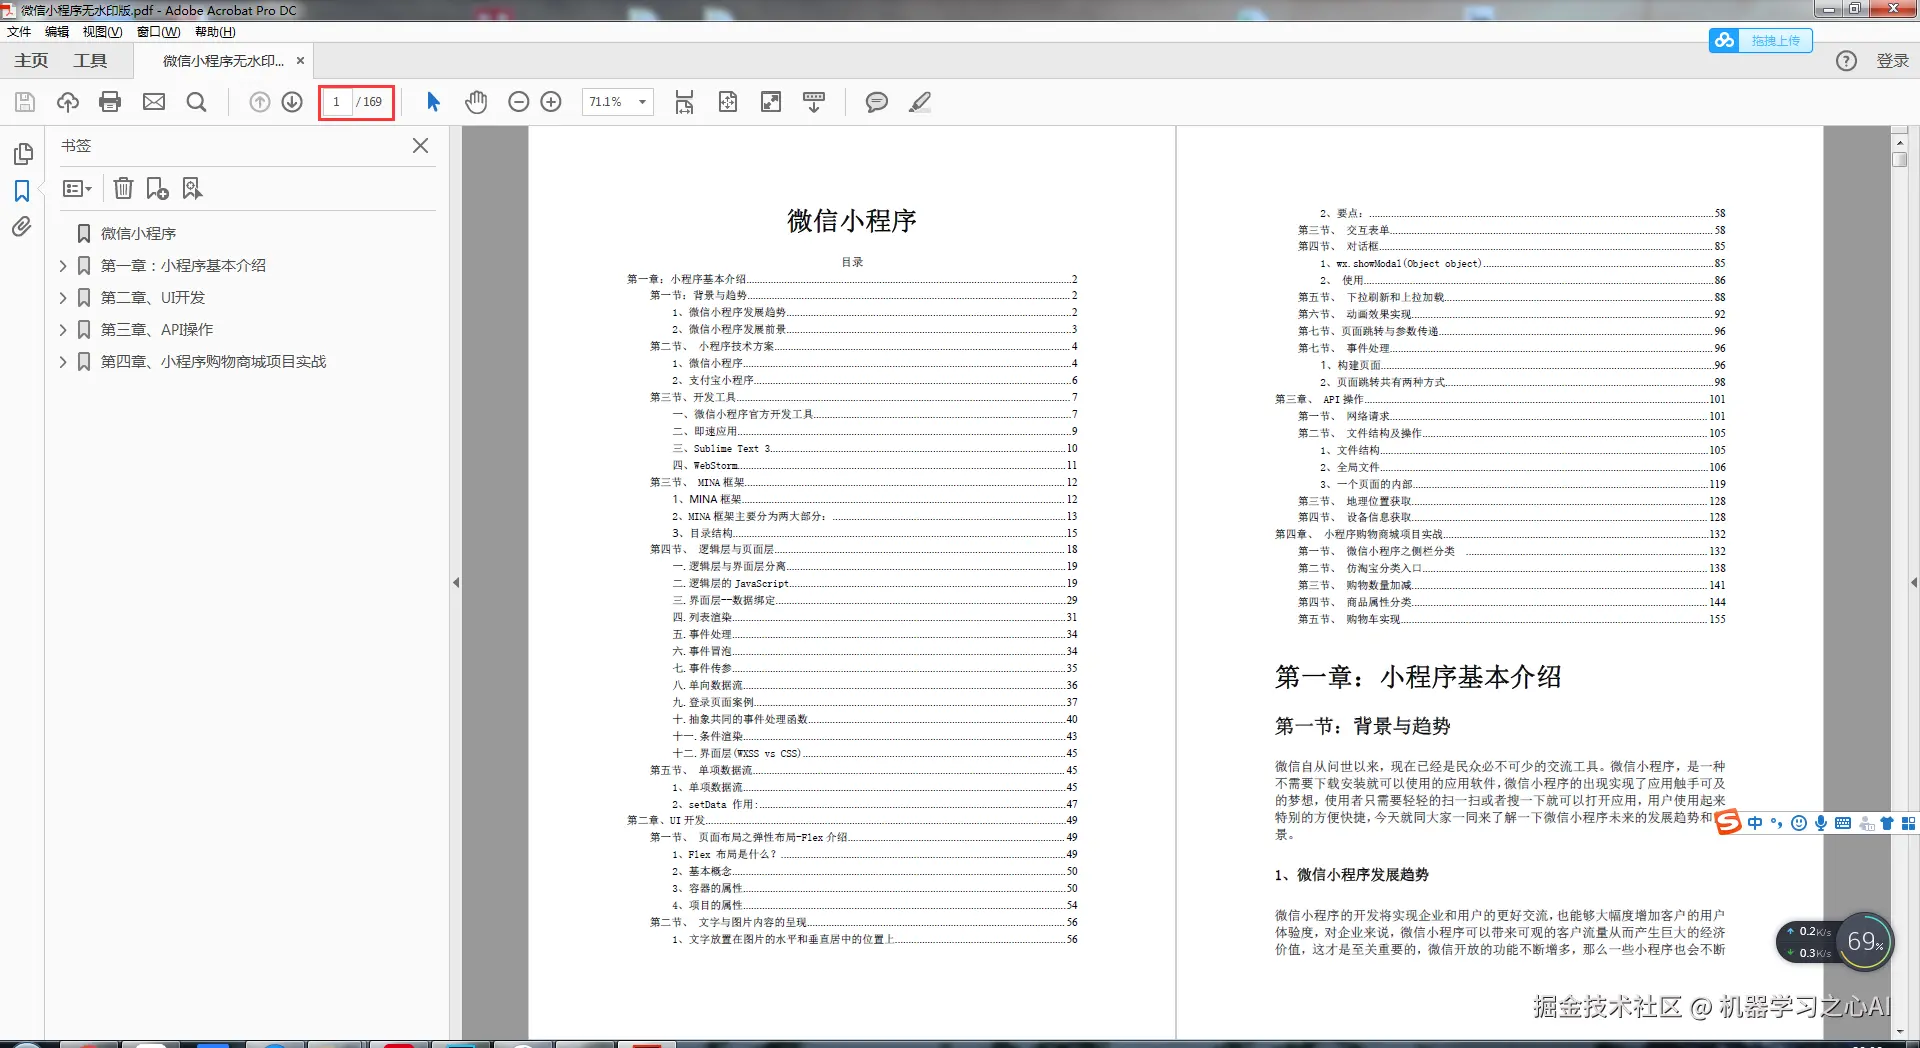The image size is (1920, 1048).
Task: Click the page number input field
Action: pyautogui.click(x=337, y=102)
